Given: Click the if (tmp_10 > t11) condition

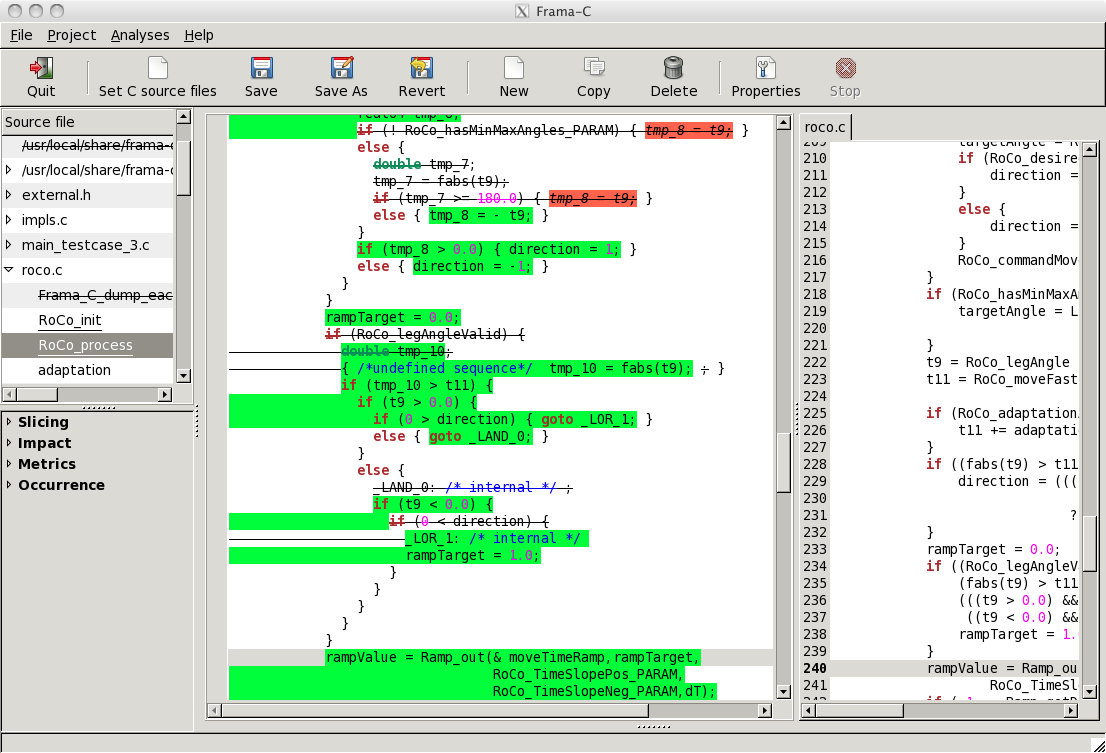Looking at the screenshot, I should 416,386.
